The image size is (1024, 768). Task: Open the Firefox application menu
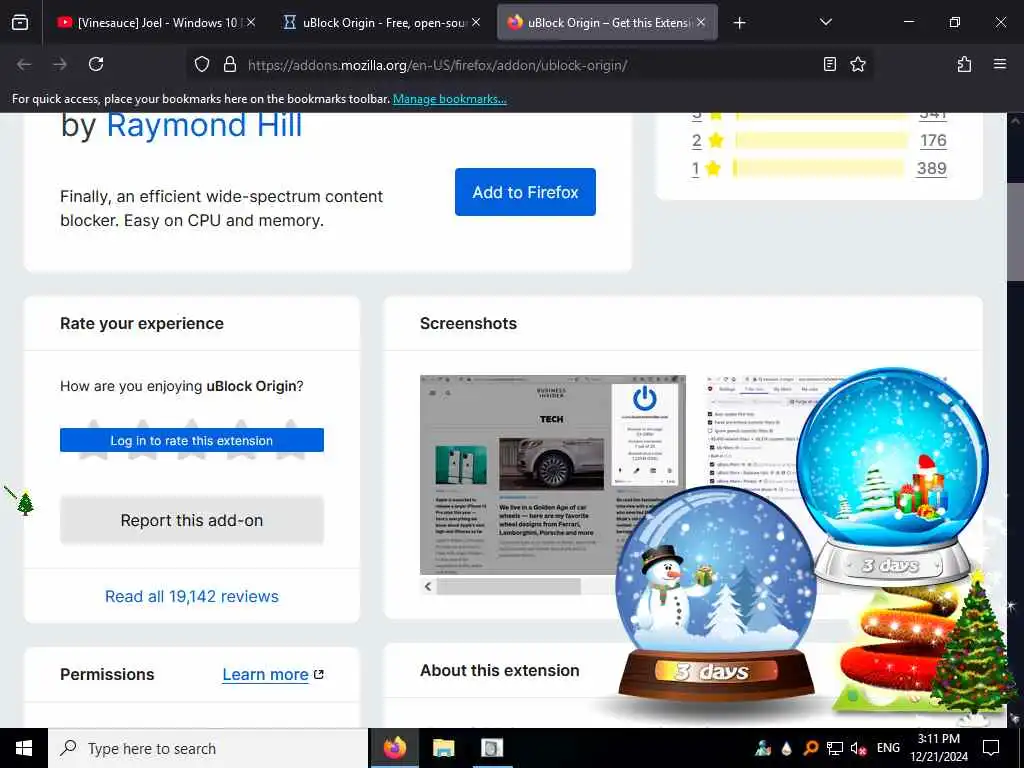click(x=1000, y=64)
